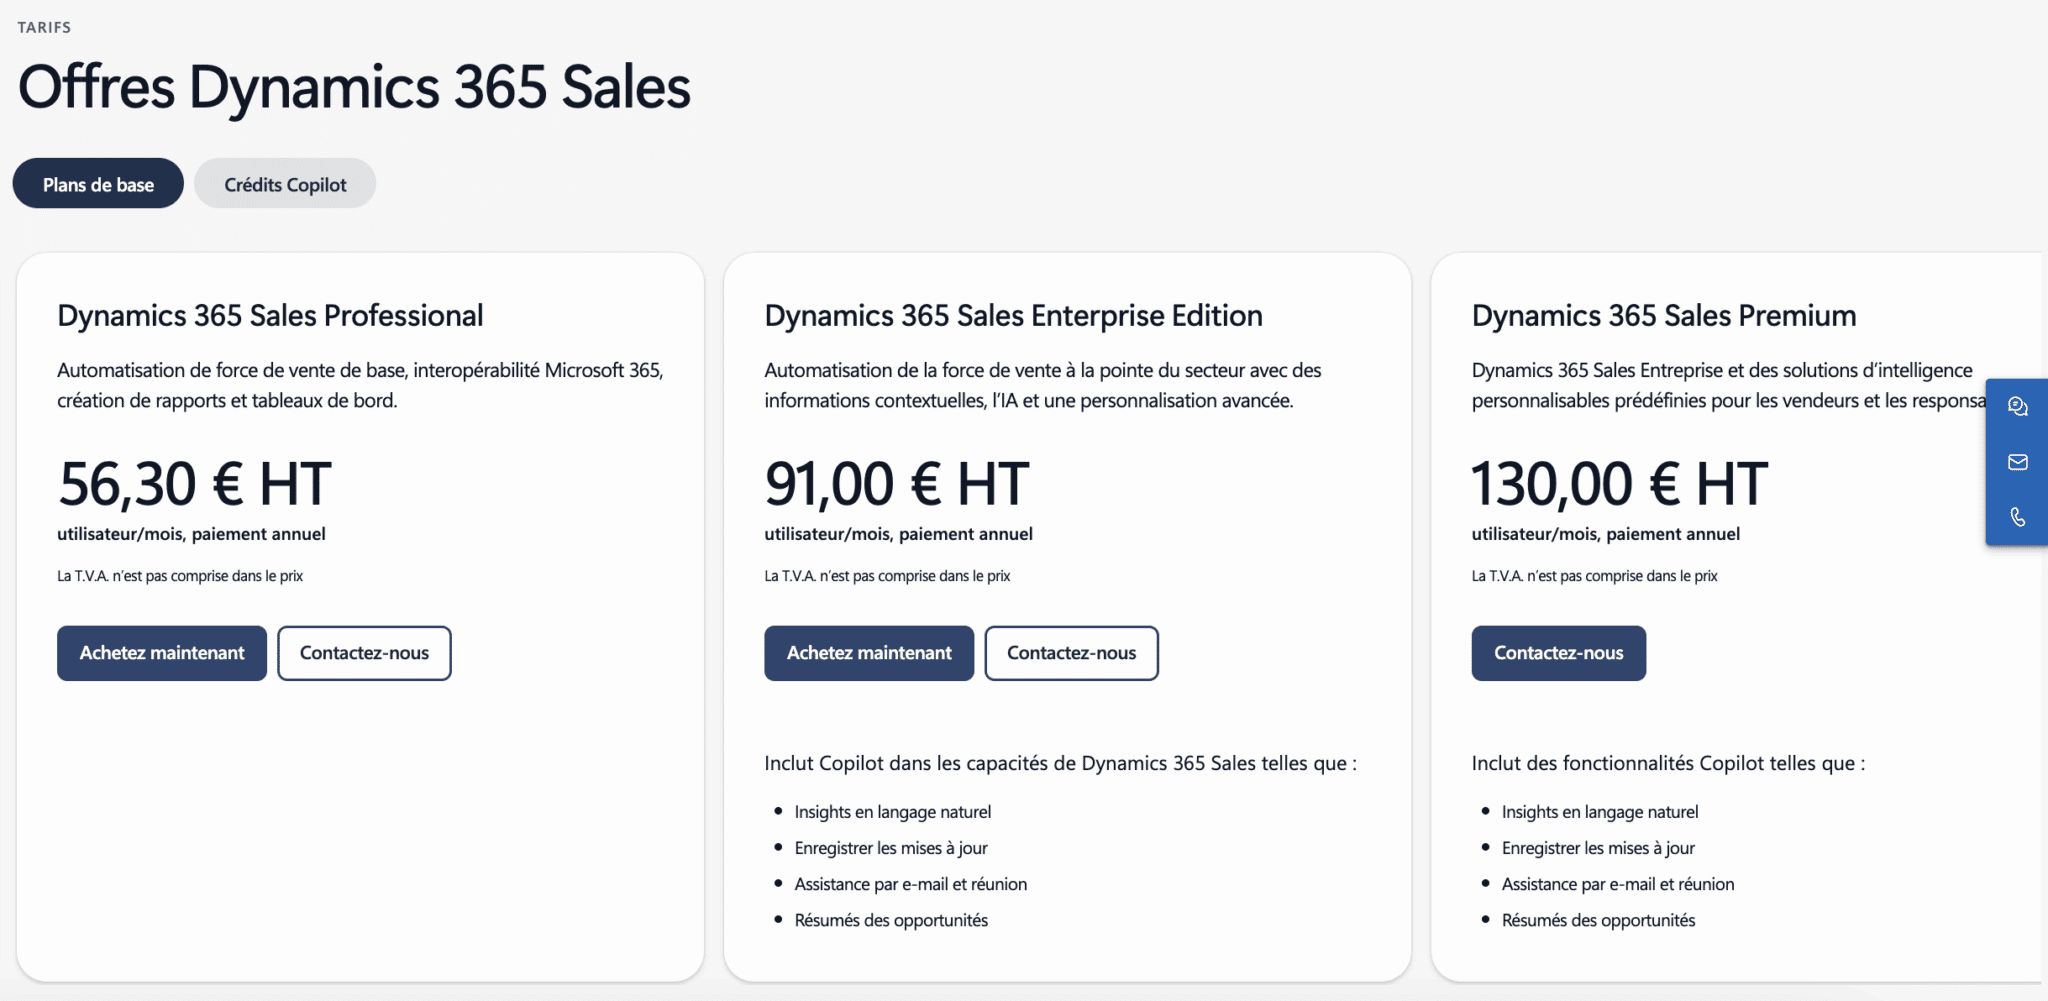The image size is (2048, 1001).
Task: Select the Crédits Copilot tab
Action: tap(285, 184)
